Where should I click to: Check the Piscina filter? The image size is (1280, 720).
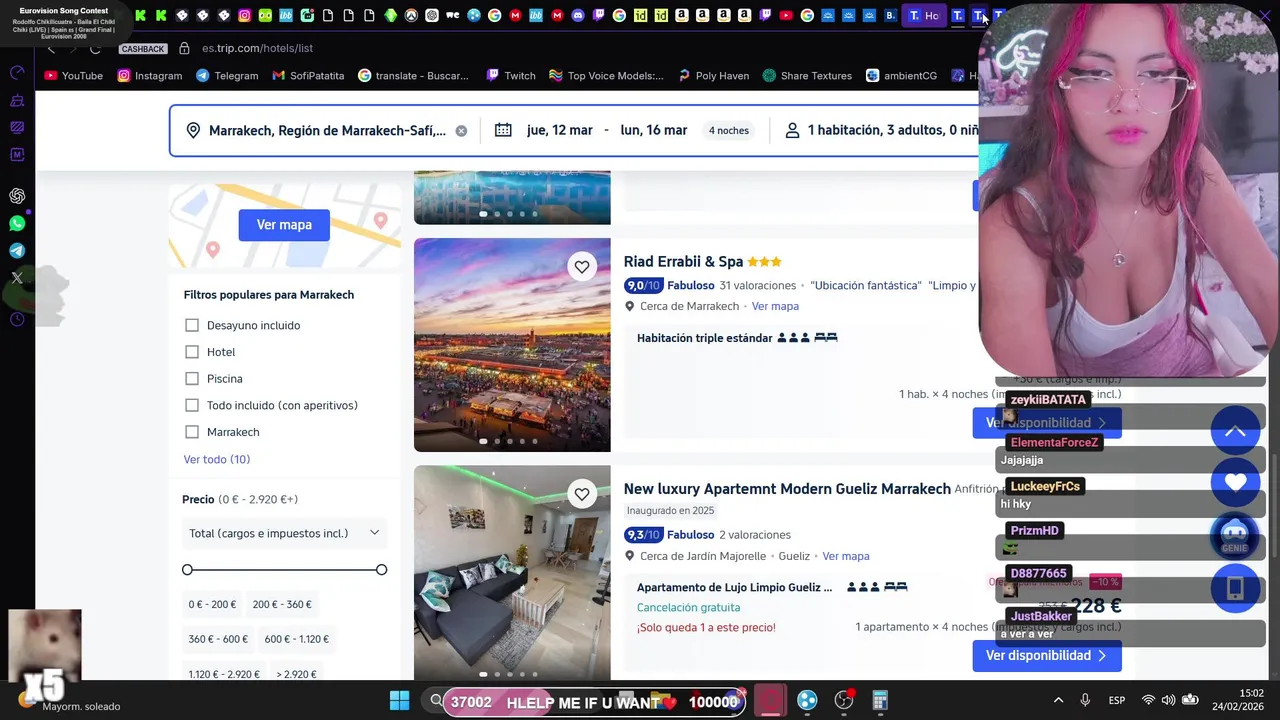pos(192,379)
